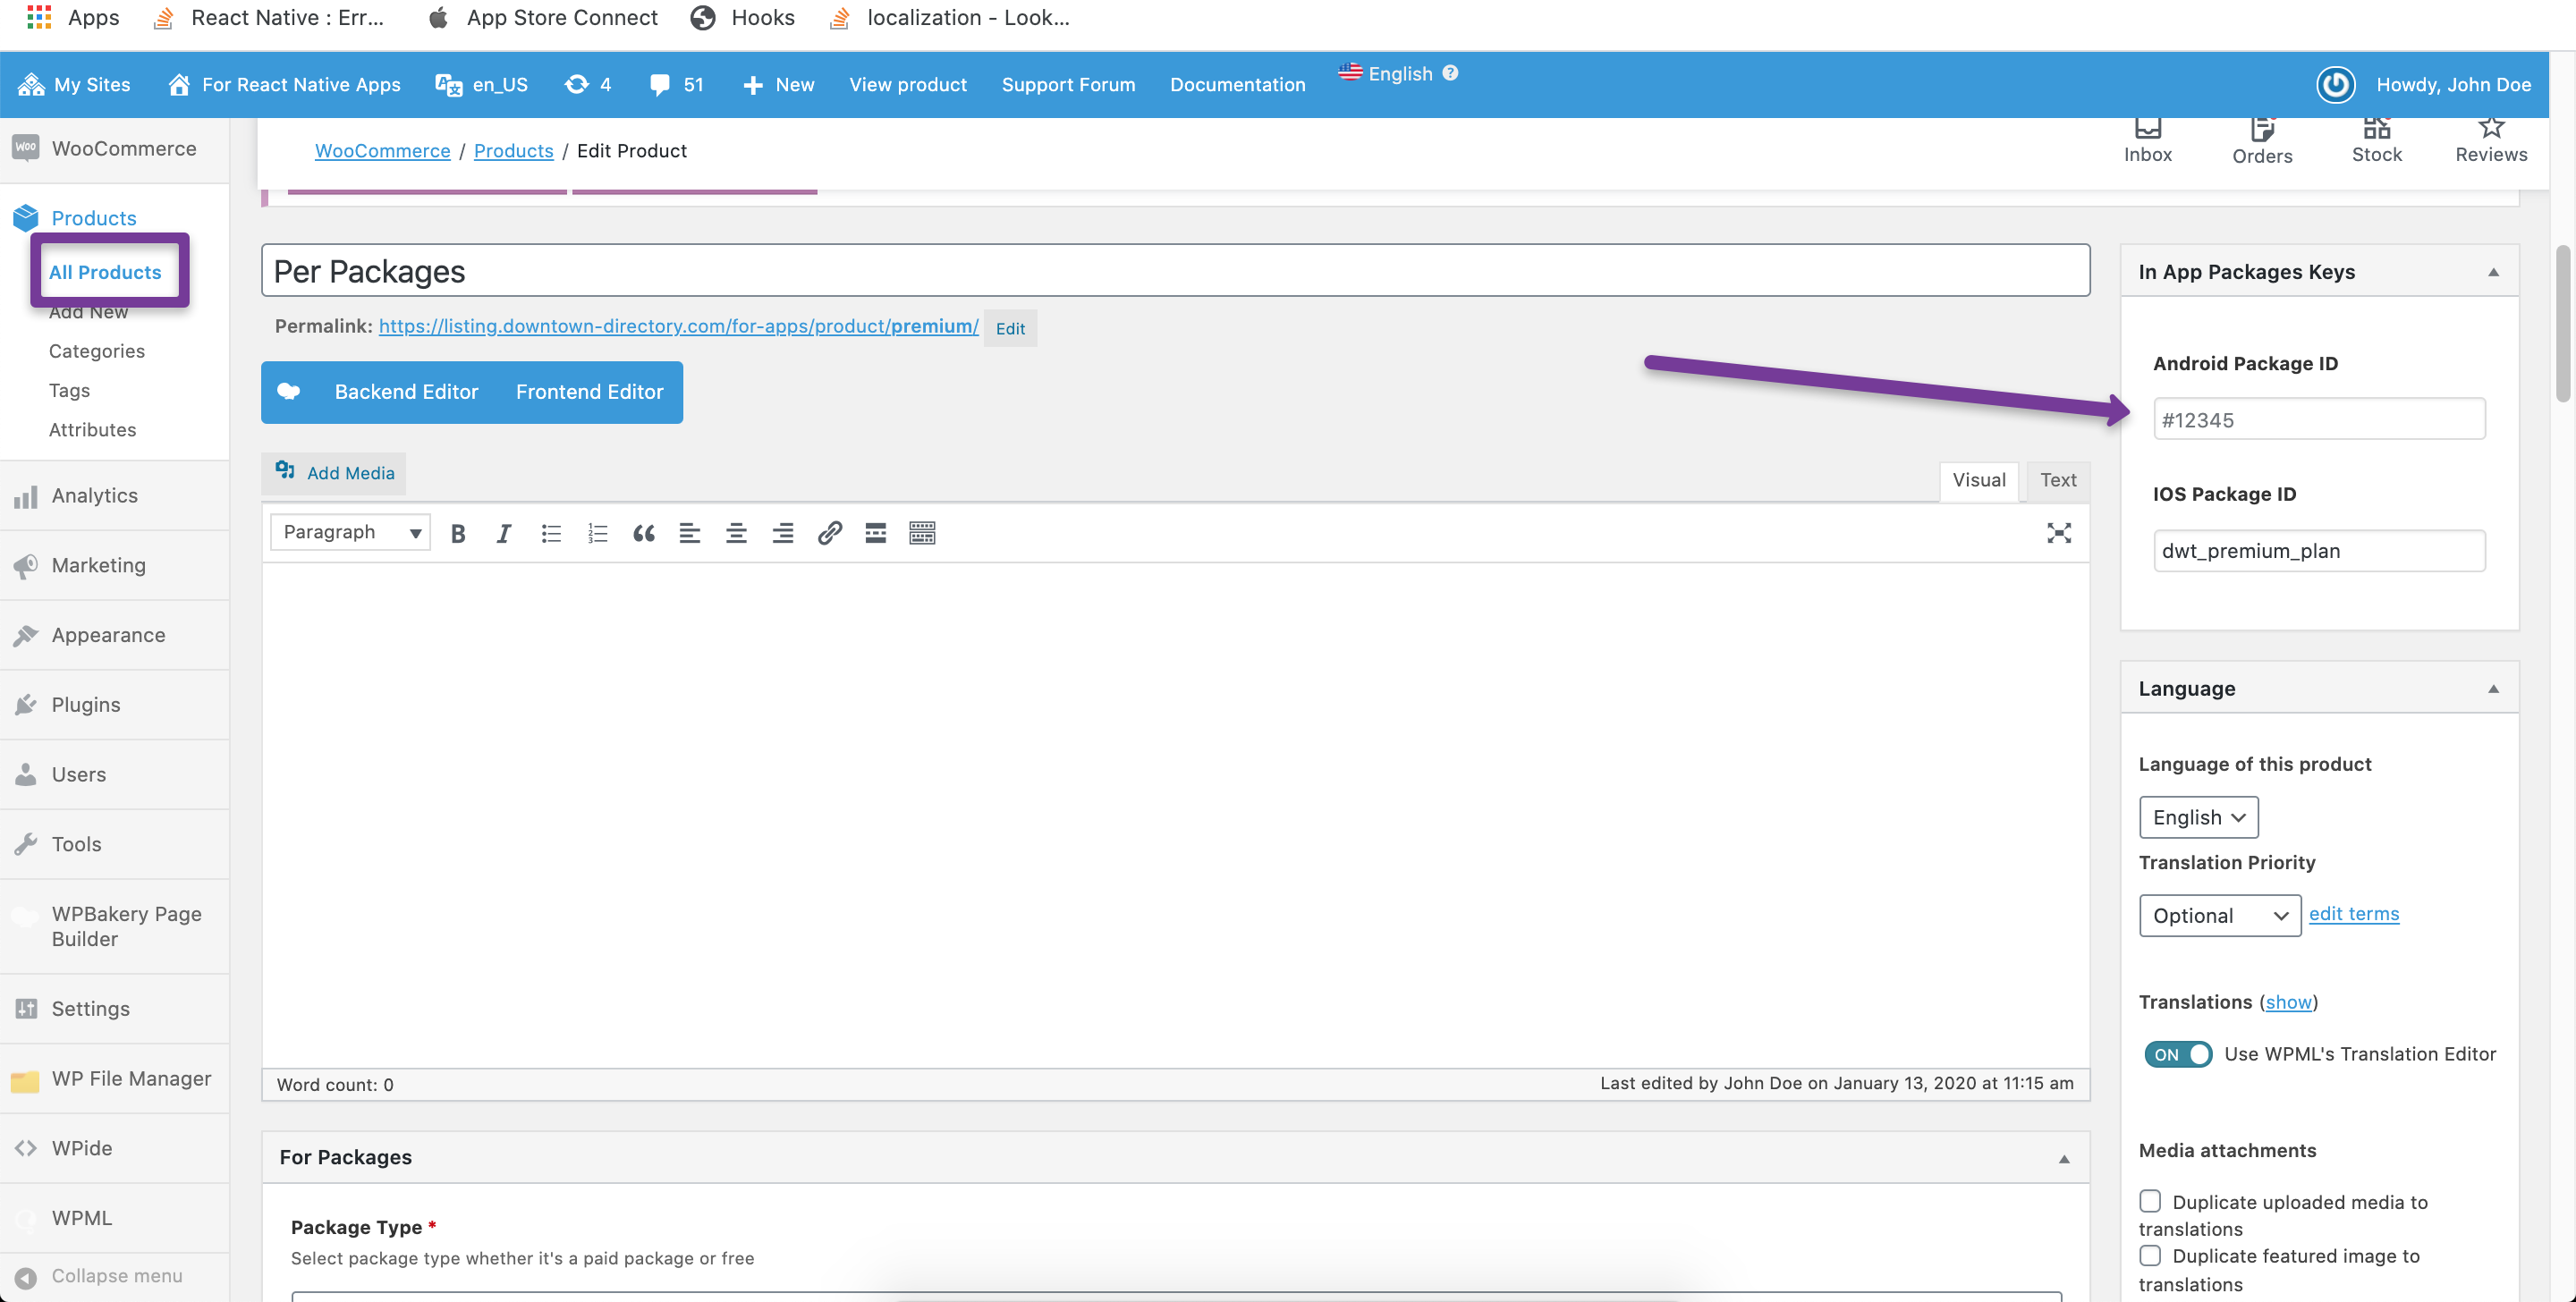Click the Backend Editor button
2576x1302 pixels.
pos(406,392)
